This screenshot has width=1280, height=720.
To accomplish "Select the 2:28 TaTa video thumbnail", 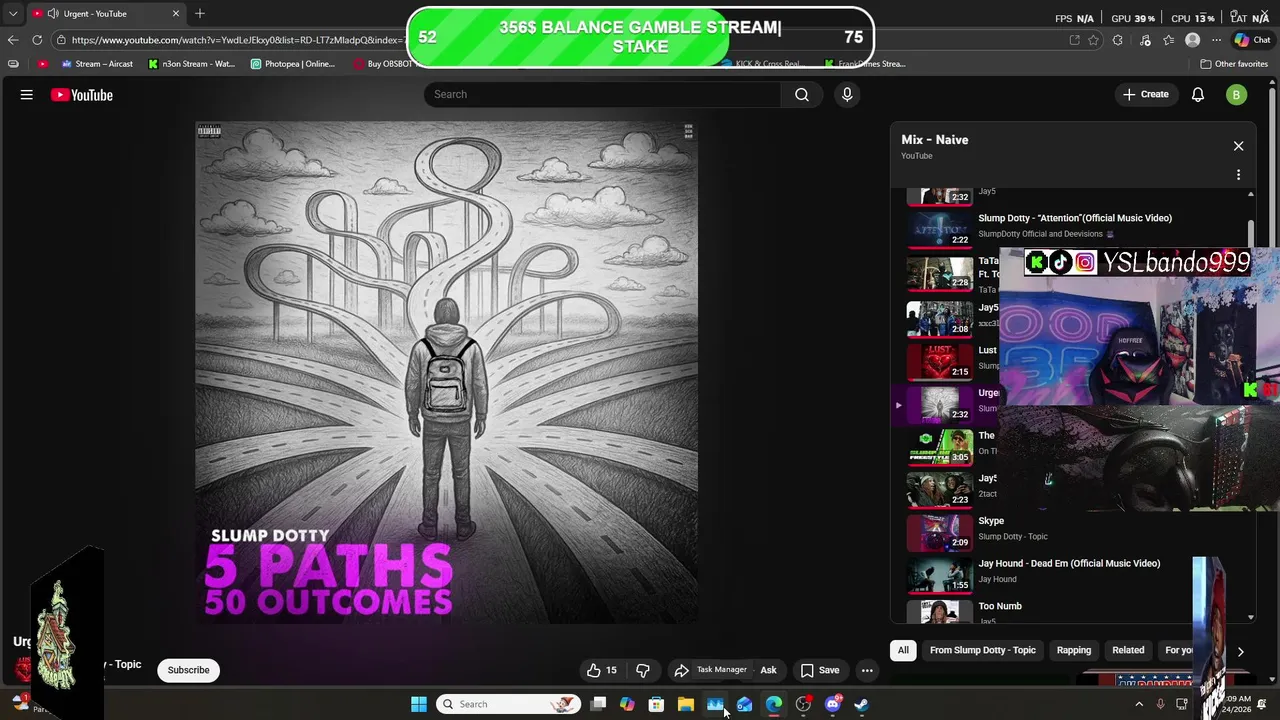I will pos(940,272).
